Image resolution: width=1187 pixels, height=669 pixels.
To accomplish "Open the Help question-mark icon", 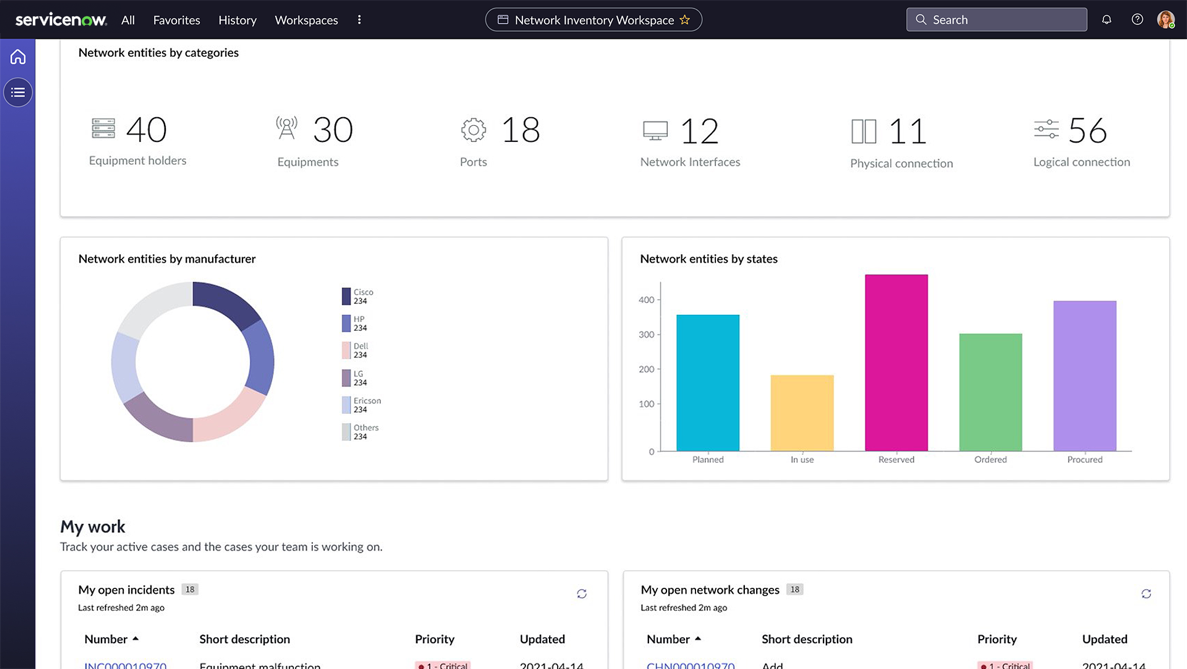I will [1137, 19].
